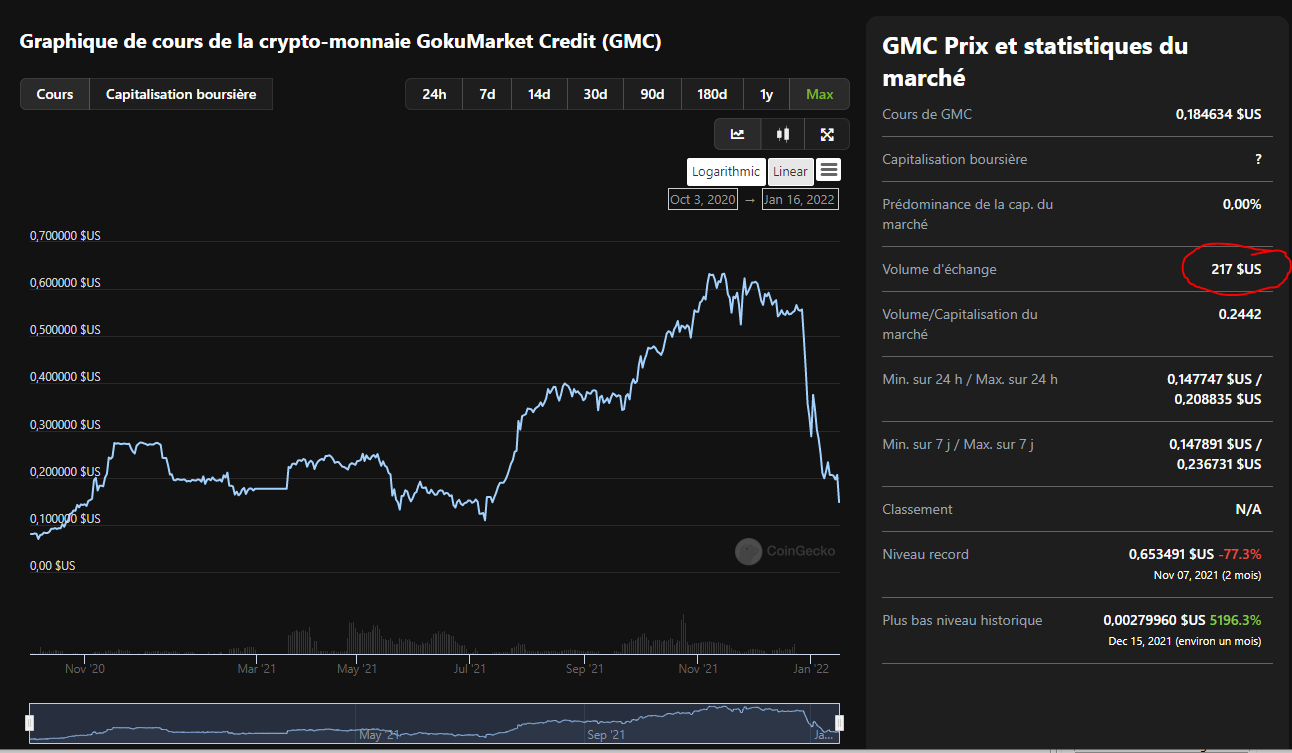Viewport: 1292px width, 753px height.
Task: Show the 30d price range
Action: [595, 94]
